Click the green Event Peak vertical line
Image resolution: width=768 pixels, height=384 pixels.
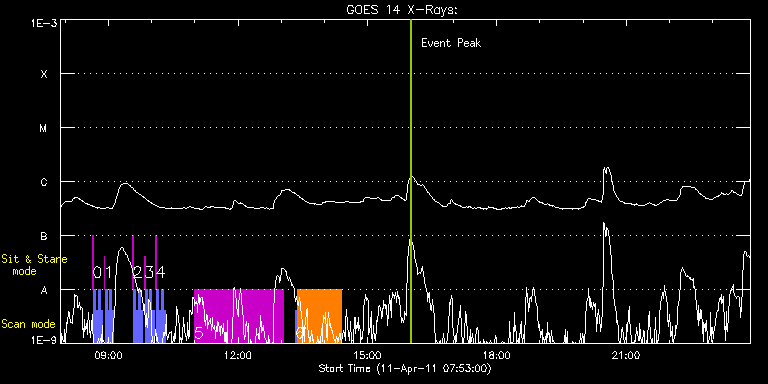pyautogui.click(x=410, y=181)
